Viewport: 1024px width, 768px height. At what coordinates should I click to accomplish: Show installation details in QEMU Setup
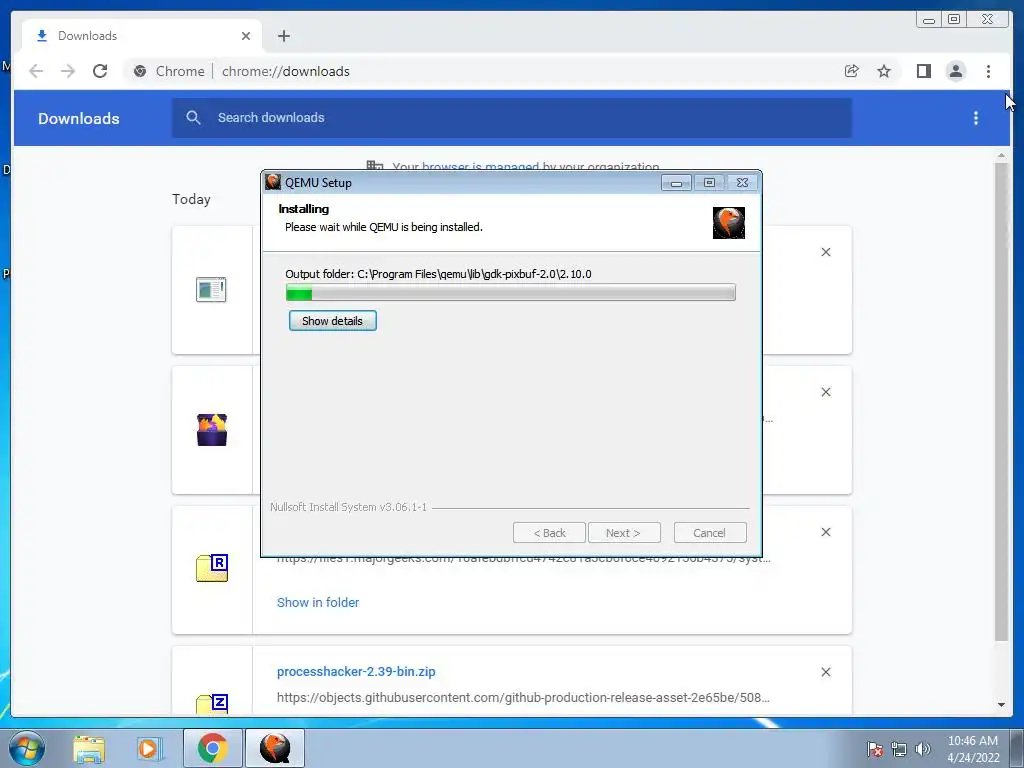click(332, 321)
